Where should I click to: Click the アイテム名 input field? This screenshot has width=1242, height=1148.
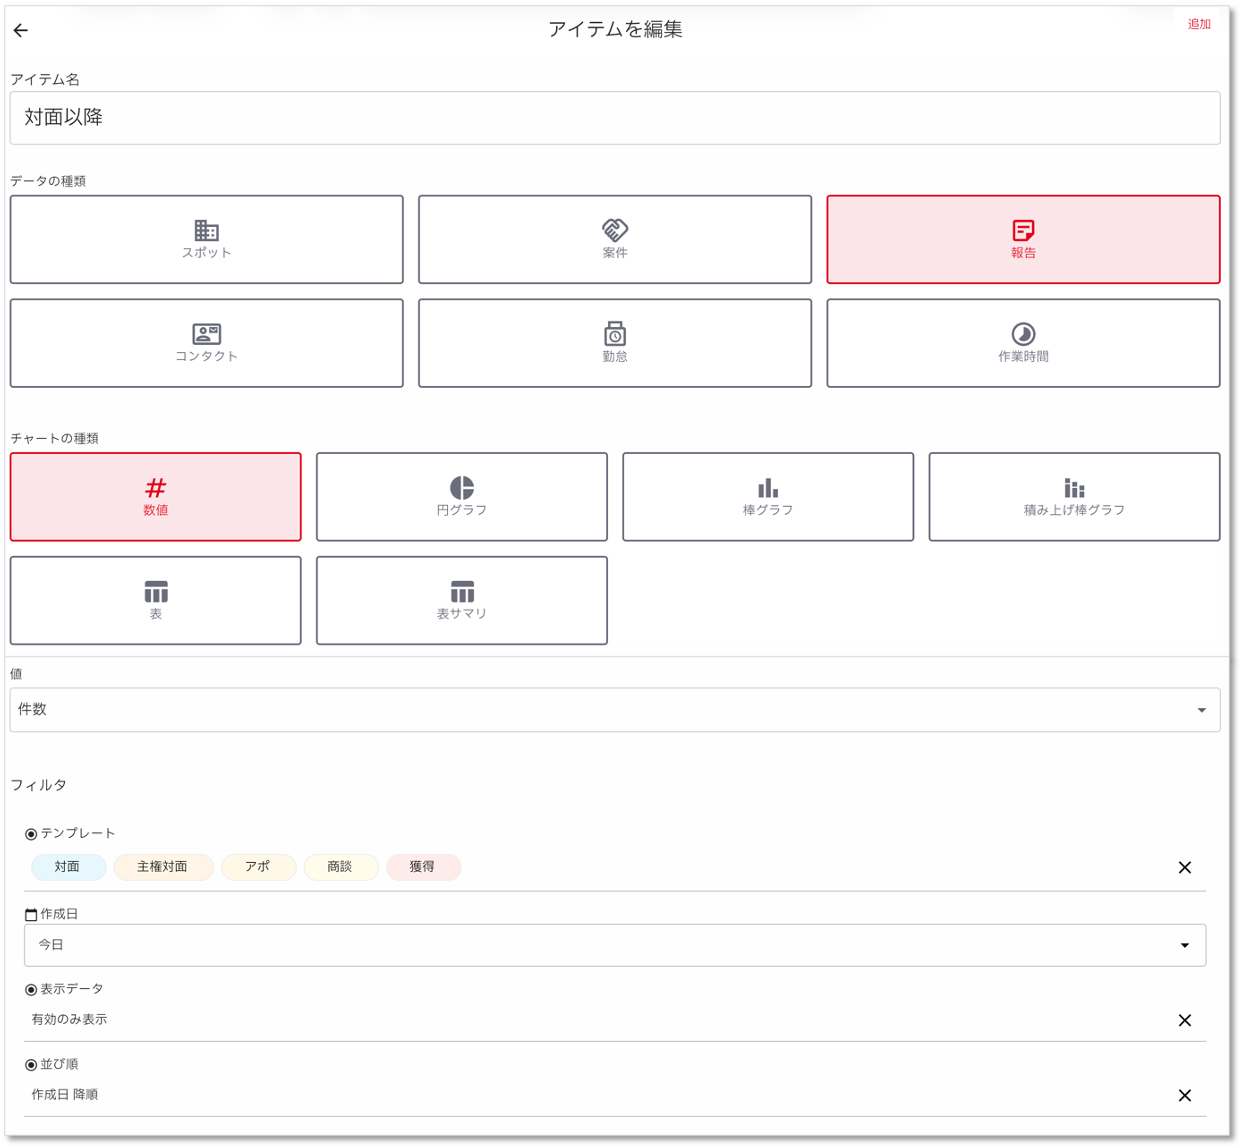pos(614,118)
